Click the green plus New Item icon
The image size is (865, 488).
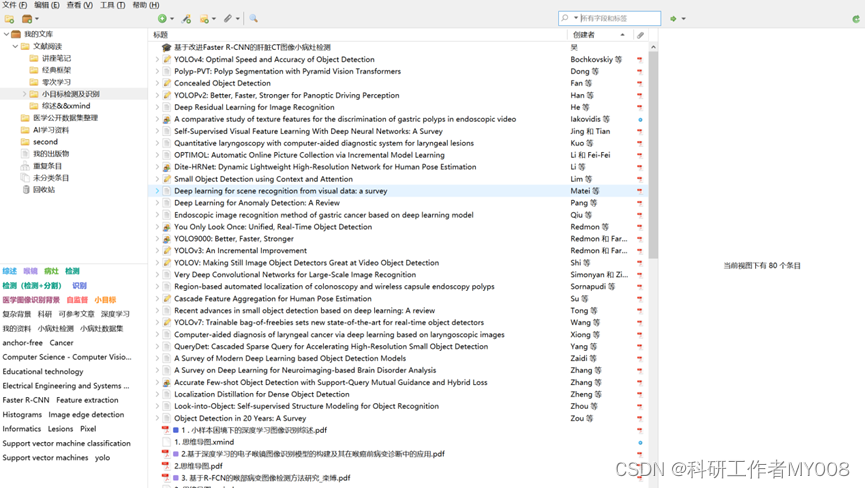pos(162,19)
